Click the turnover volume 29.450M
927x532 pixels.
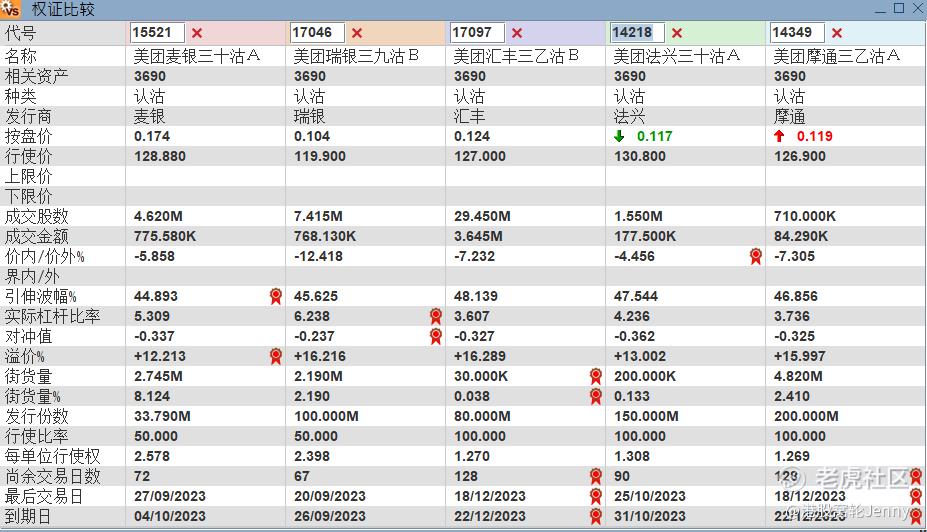click(482, 216)
